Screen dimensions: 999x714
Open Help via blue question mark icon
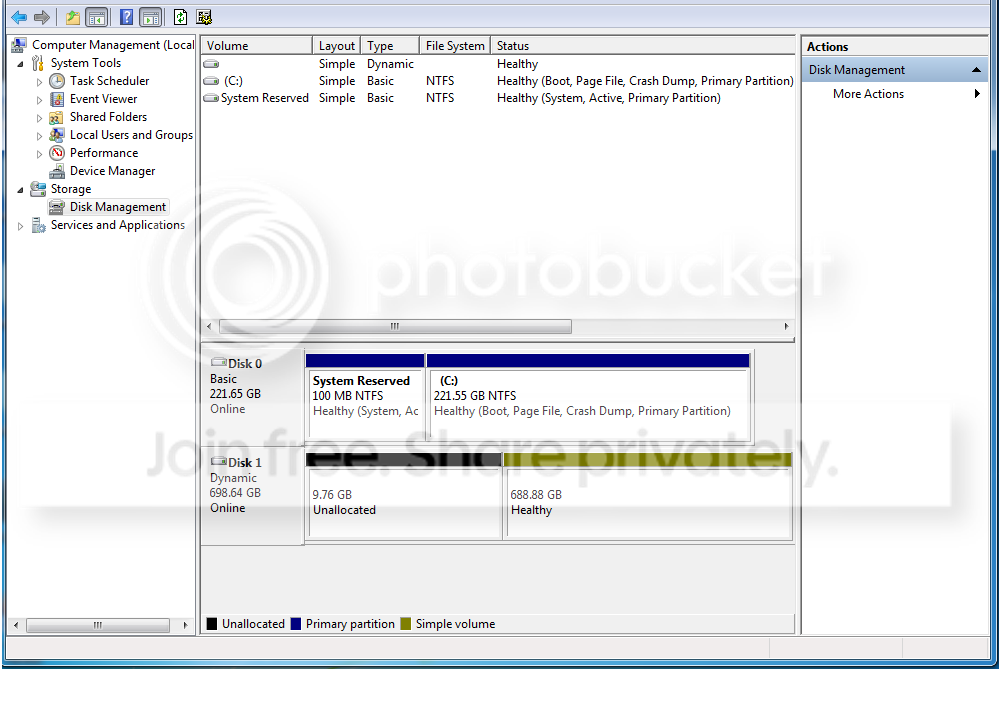[x=127, y=17]
